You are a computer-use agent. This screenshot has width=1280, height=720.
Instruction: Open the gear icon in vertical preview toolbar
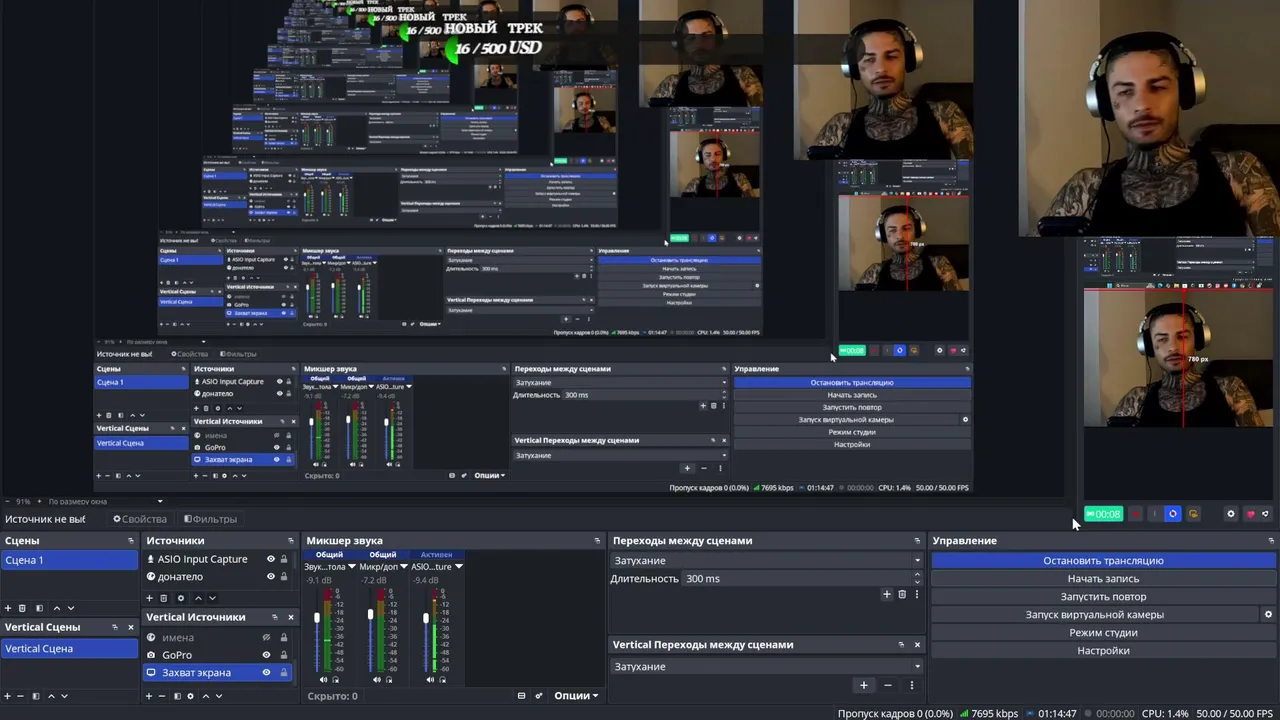(x=1231, y=514)
